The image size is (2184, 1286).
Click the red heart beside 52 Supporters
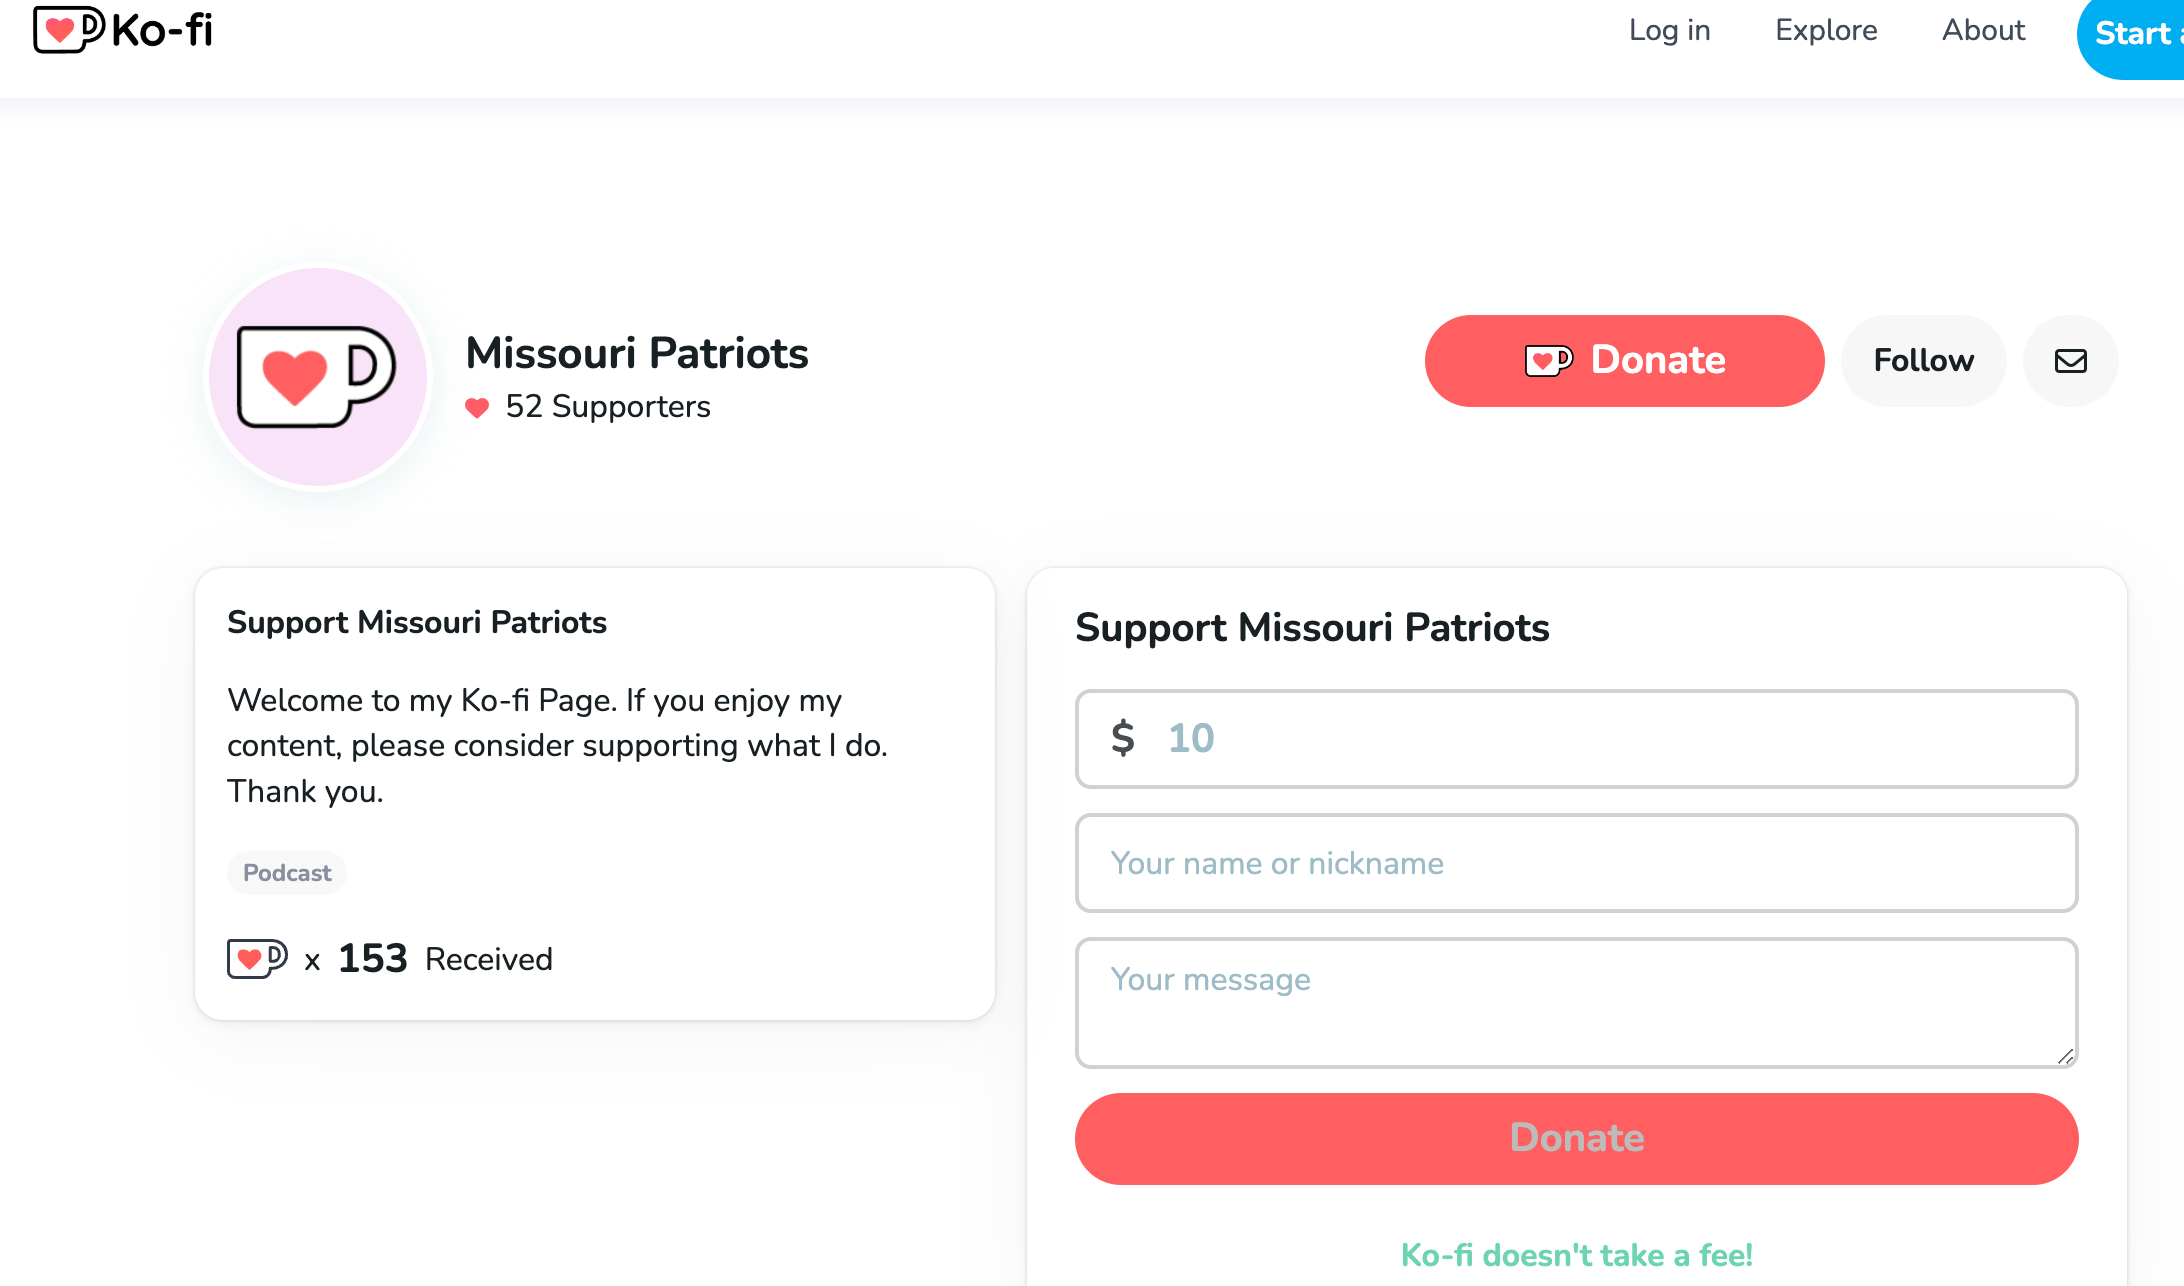pyautogui.click(x=477, y=408)
